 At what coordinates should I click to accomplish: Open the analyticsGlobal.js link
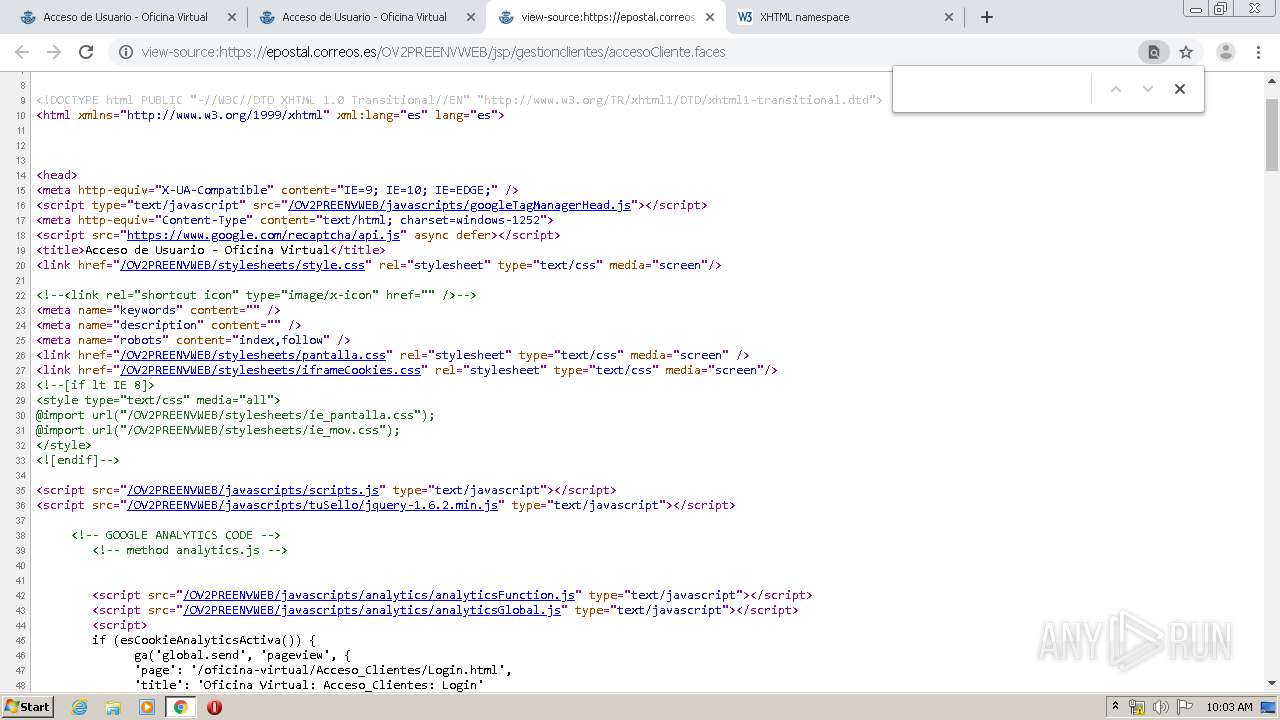click(x=372, y=610)
